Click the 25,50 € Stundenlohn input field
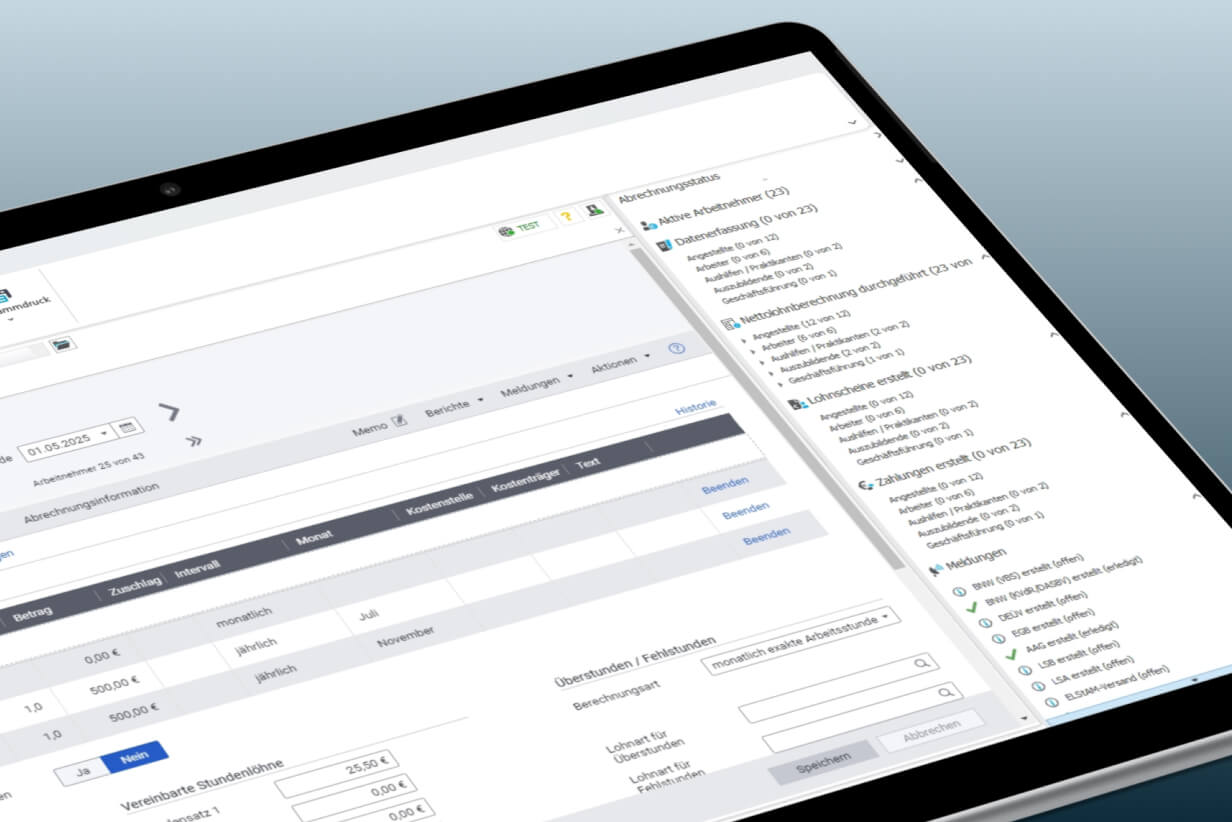1232x822 pixels. pos(337,772)
